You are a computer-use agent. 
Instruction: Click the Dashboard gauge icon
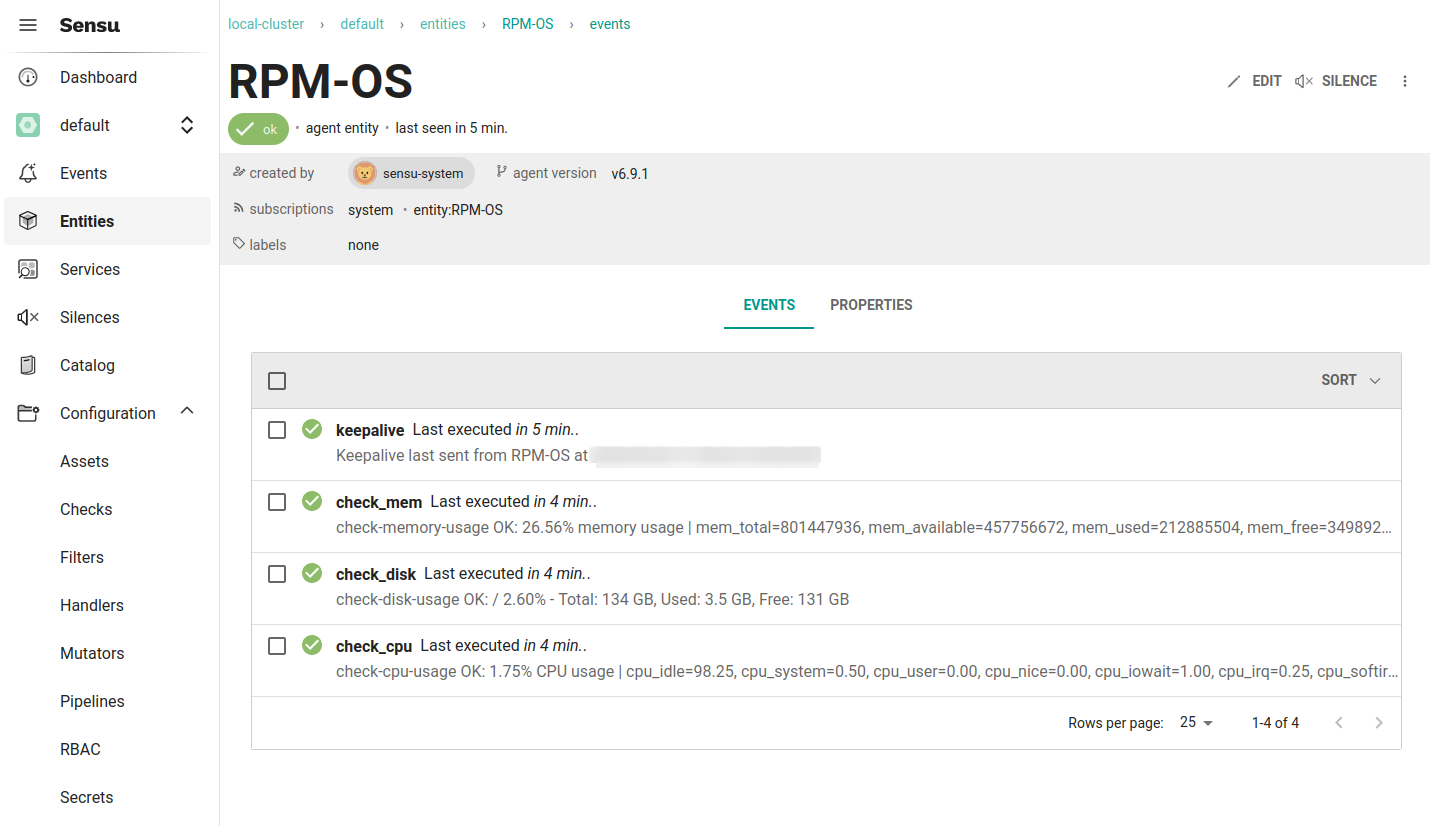[x=28, y=77]
